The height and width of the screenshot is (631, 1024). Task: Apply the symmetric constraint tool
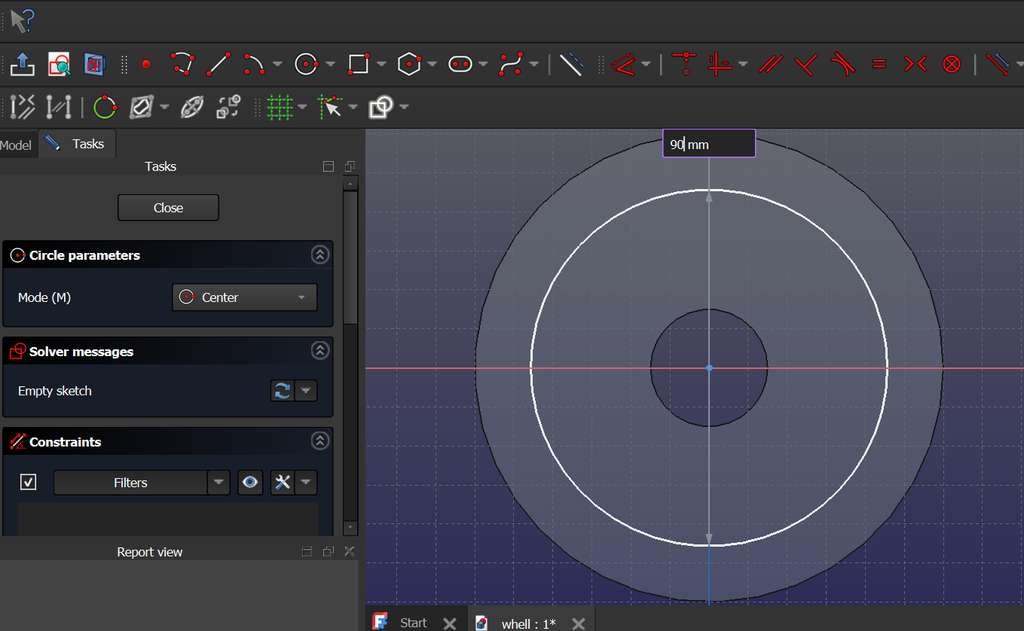point(915,64)
